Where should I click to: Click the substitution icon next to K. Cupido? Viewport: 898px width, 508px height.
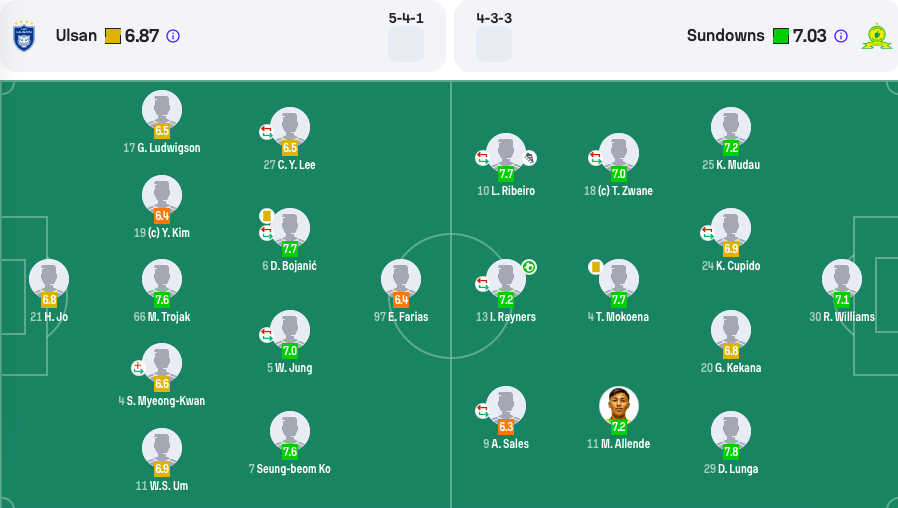[707, 233]
